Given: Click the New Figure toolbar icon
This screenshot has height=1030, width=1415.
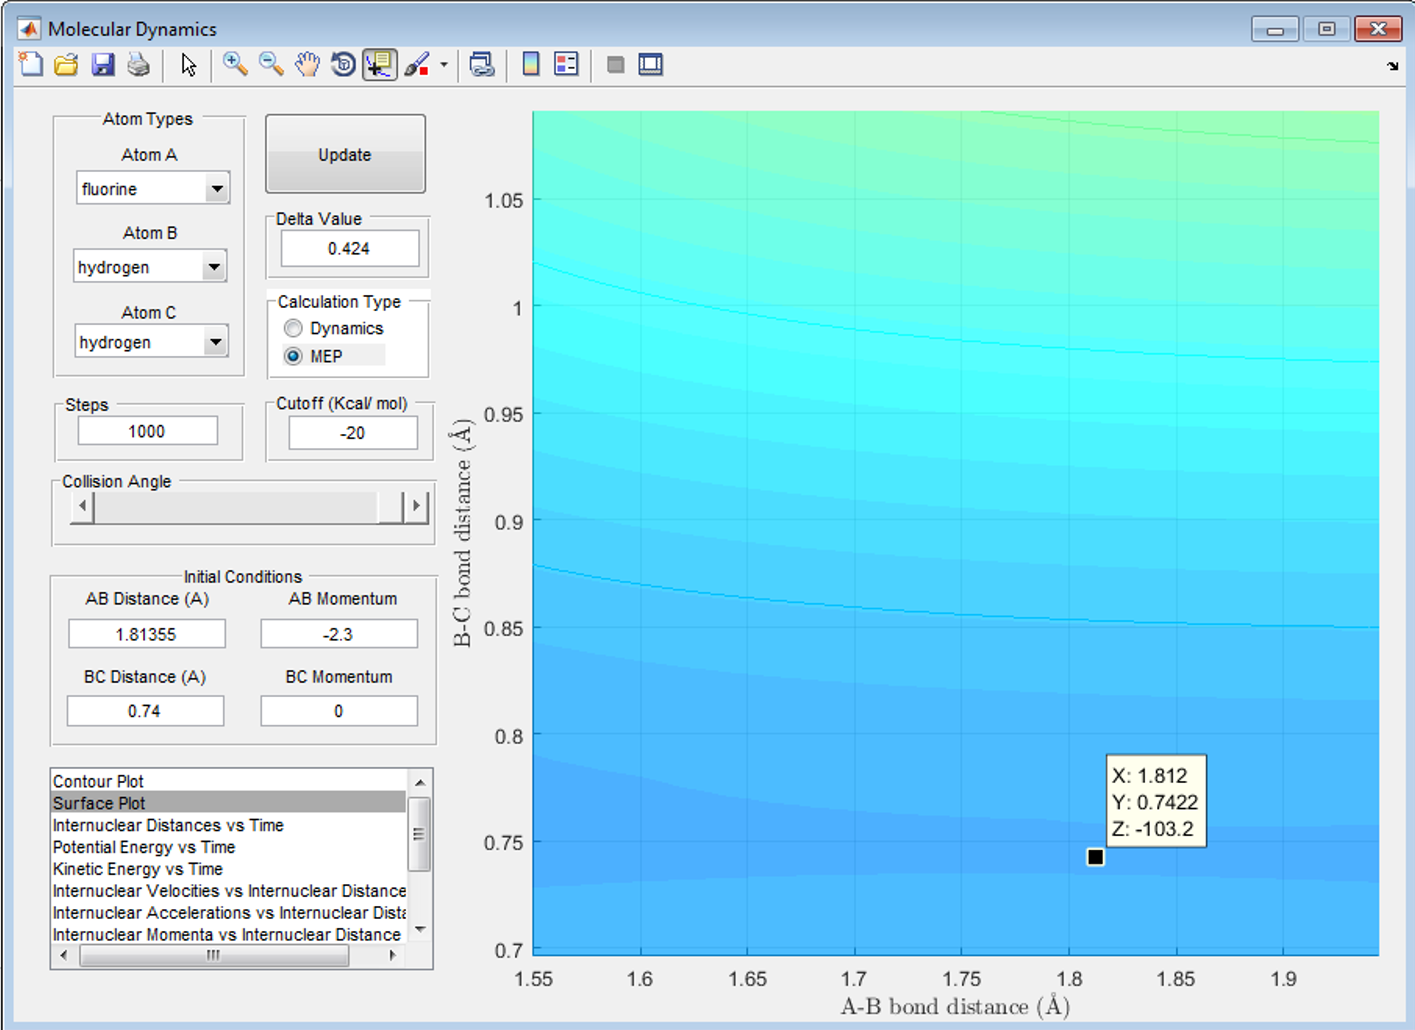Looking at the screenshot, I should [31, 65].
